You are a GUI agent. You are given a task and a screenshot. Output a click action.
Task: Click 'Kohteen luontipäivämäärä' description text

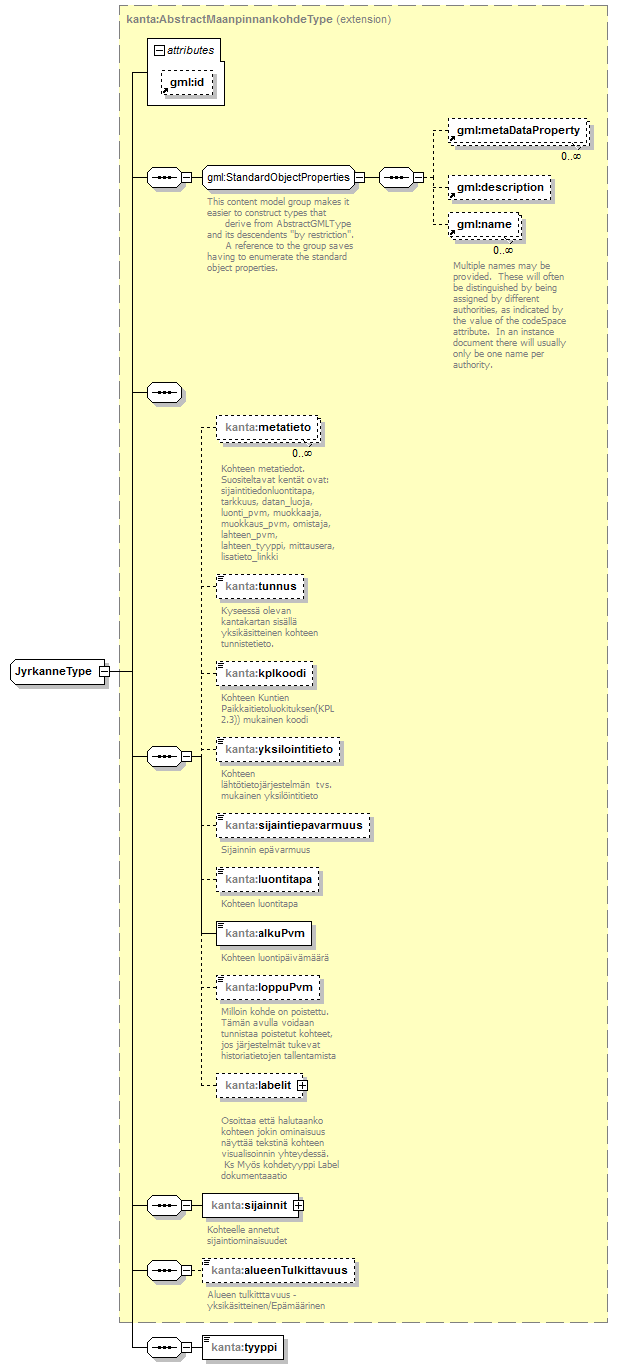(x=275, y=957)
